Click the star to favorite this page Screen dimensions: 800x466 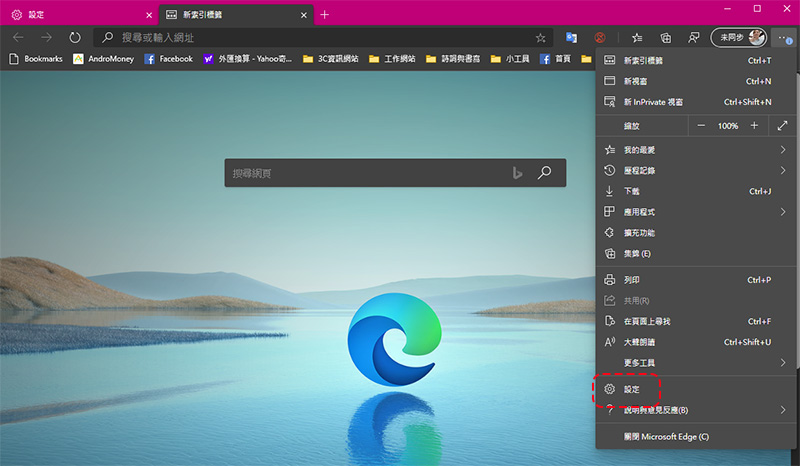[x=541, y=37]
